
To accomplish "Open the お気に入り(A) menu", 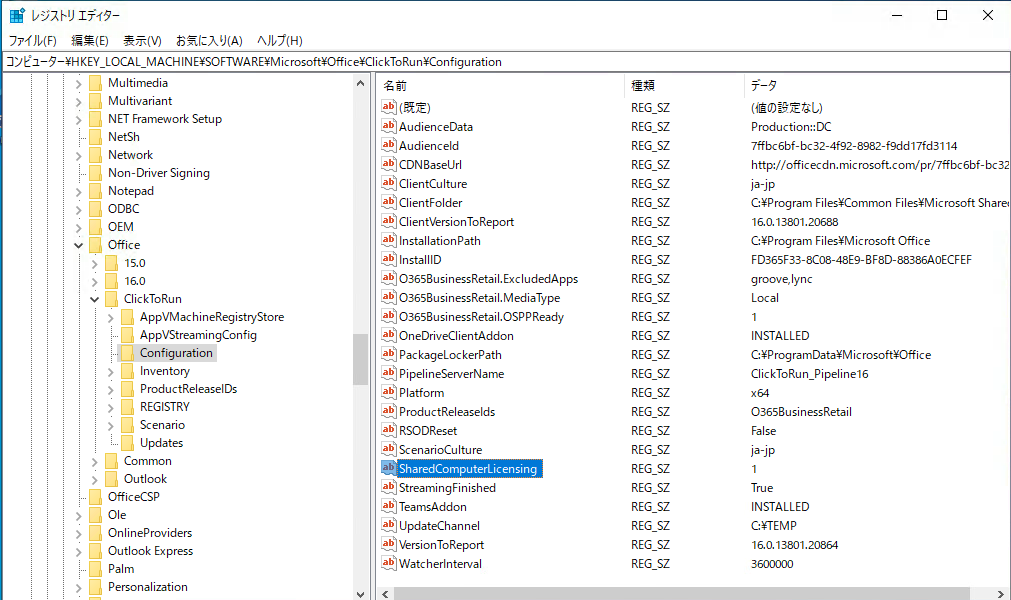I will [x=210, y=41].
